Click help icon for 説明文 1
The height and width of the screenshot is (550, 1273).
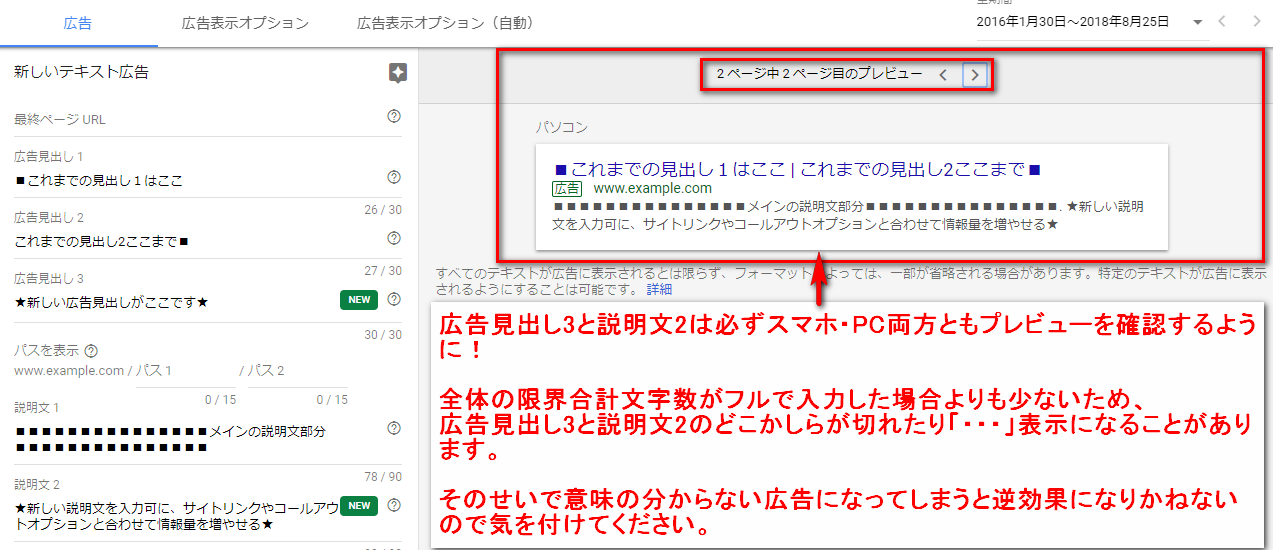(x=394, y=428)
